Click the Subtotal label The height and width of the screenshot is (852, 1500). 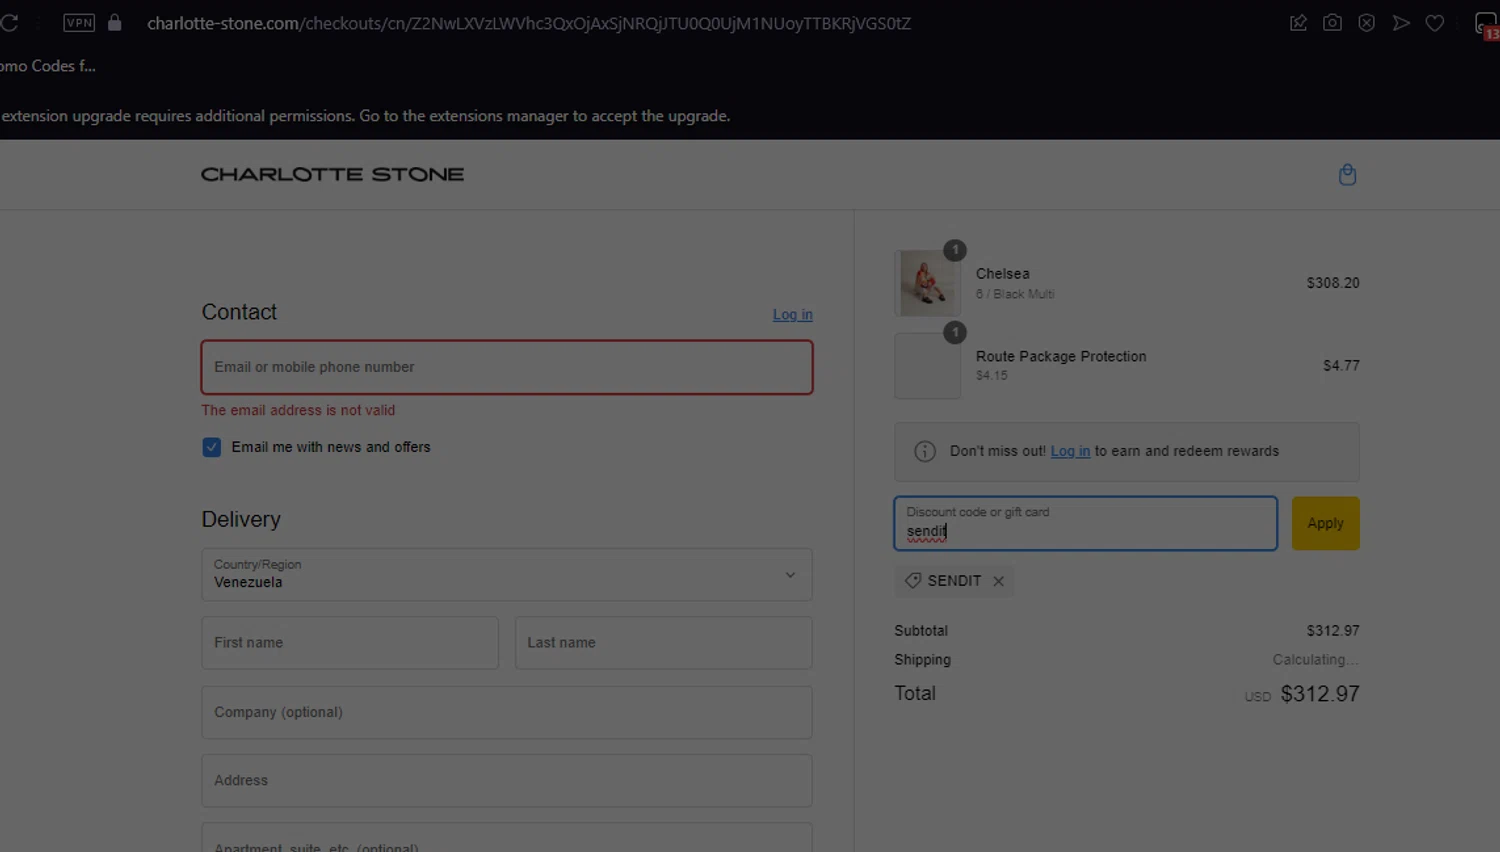pos(921,631)
